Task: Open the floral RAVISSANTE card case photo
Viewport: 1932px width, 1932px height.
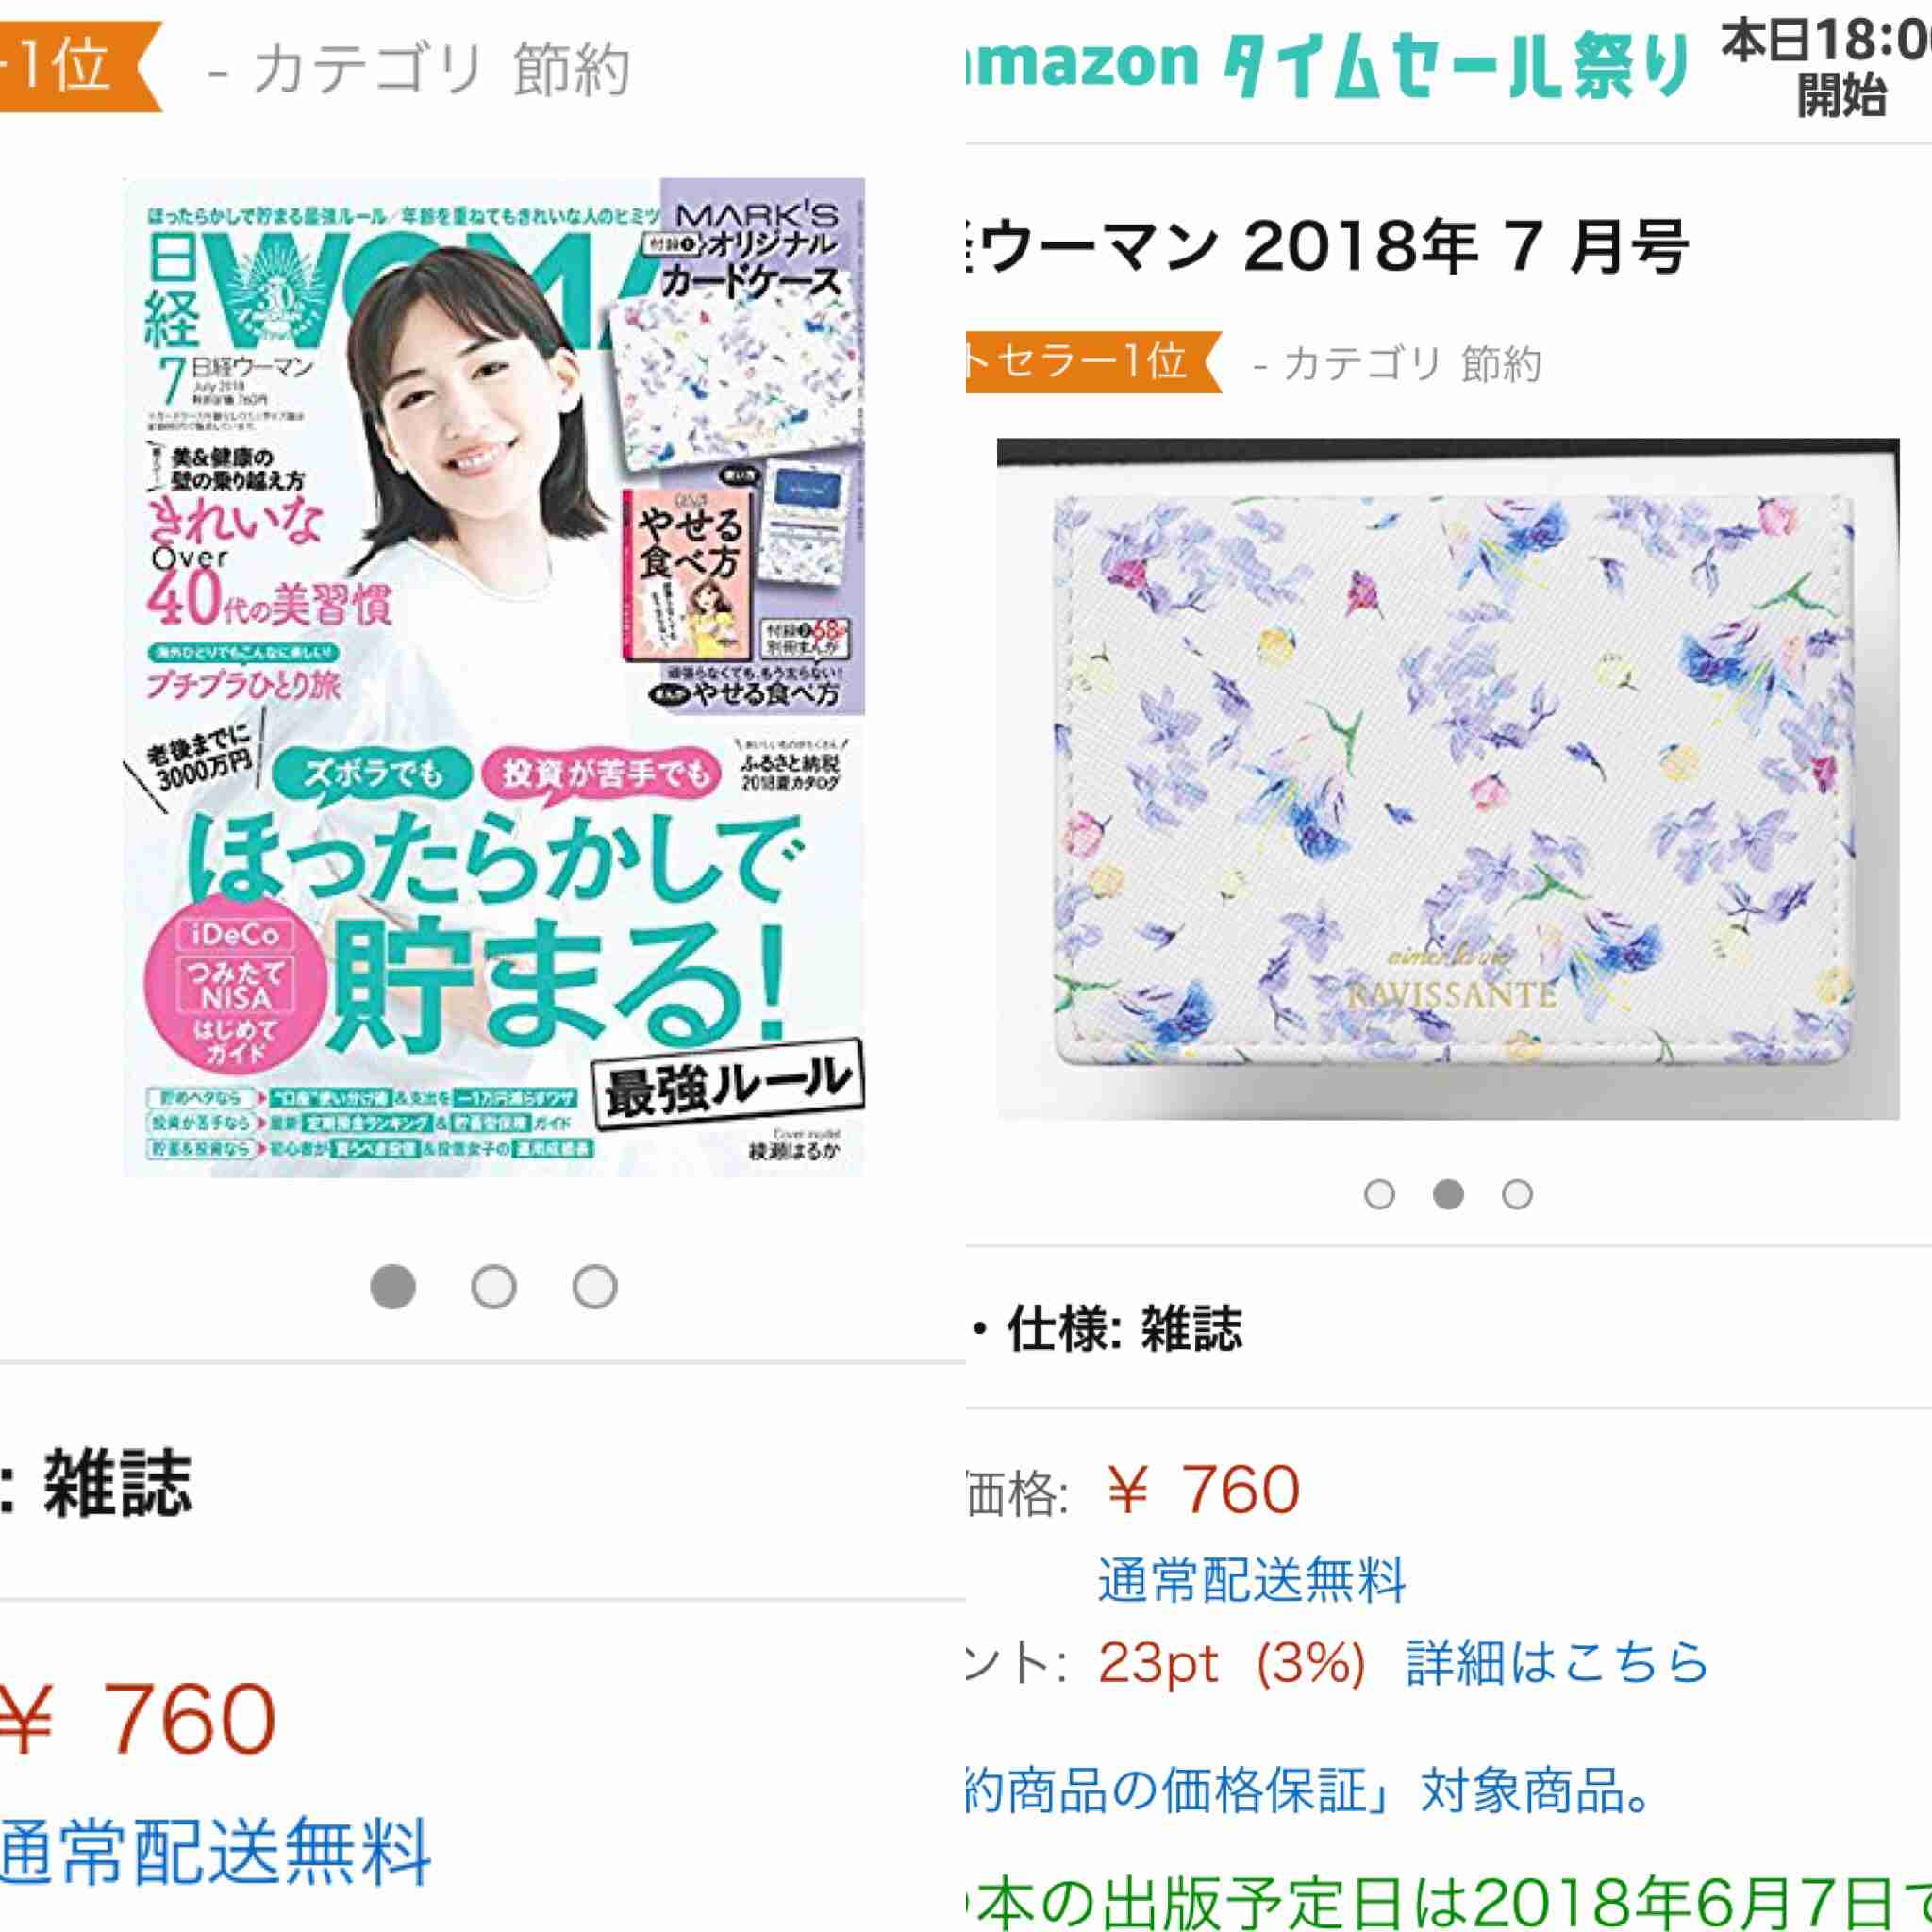Action: 1448,778
